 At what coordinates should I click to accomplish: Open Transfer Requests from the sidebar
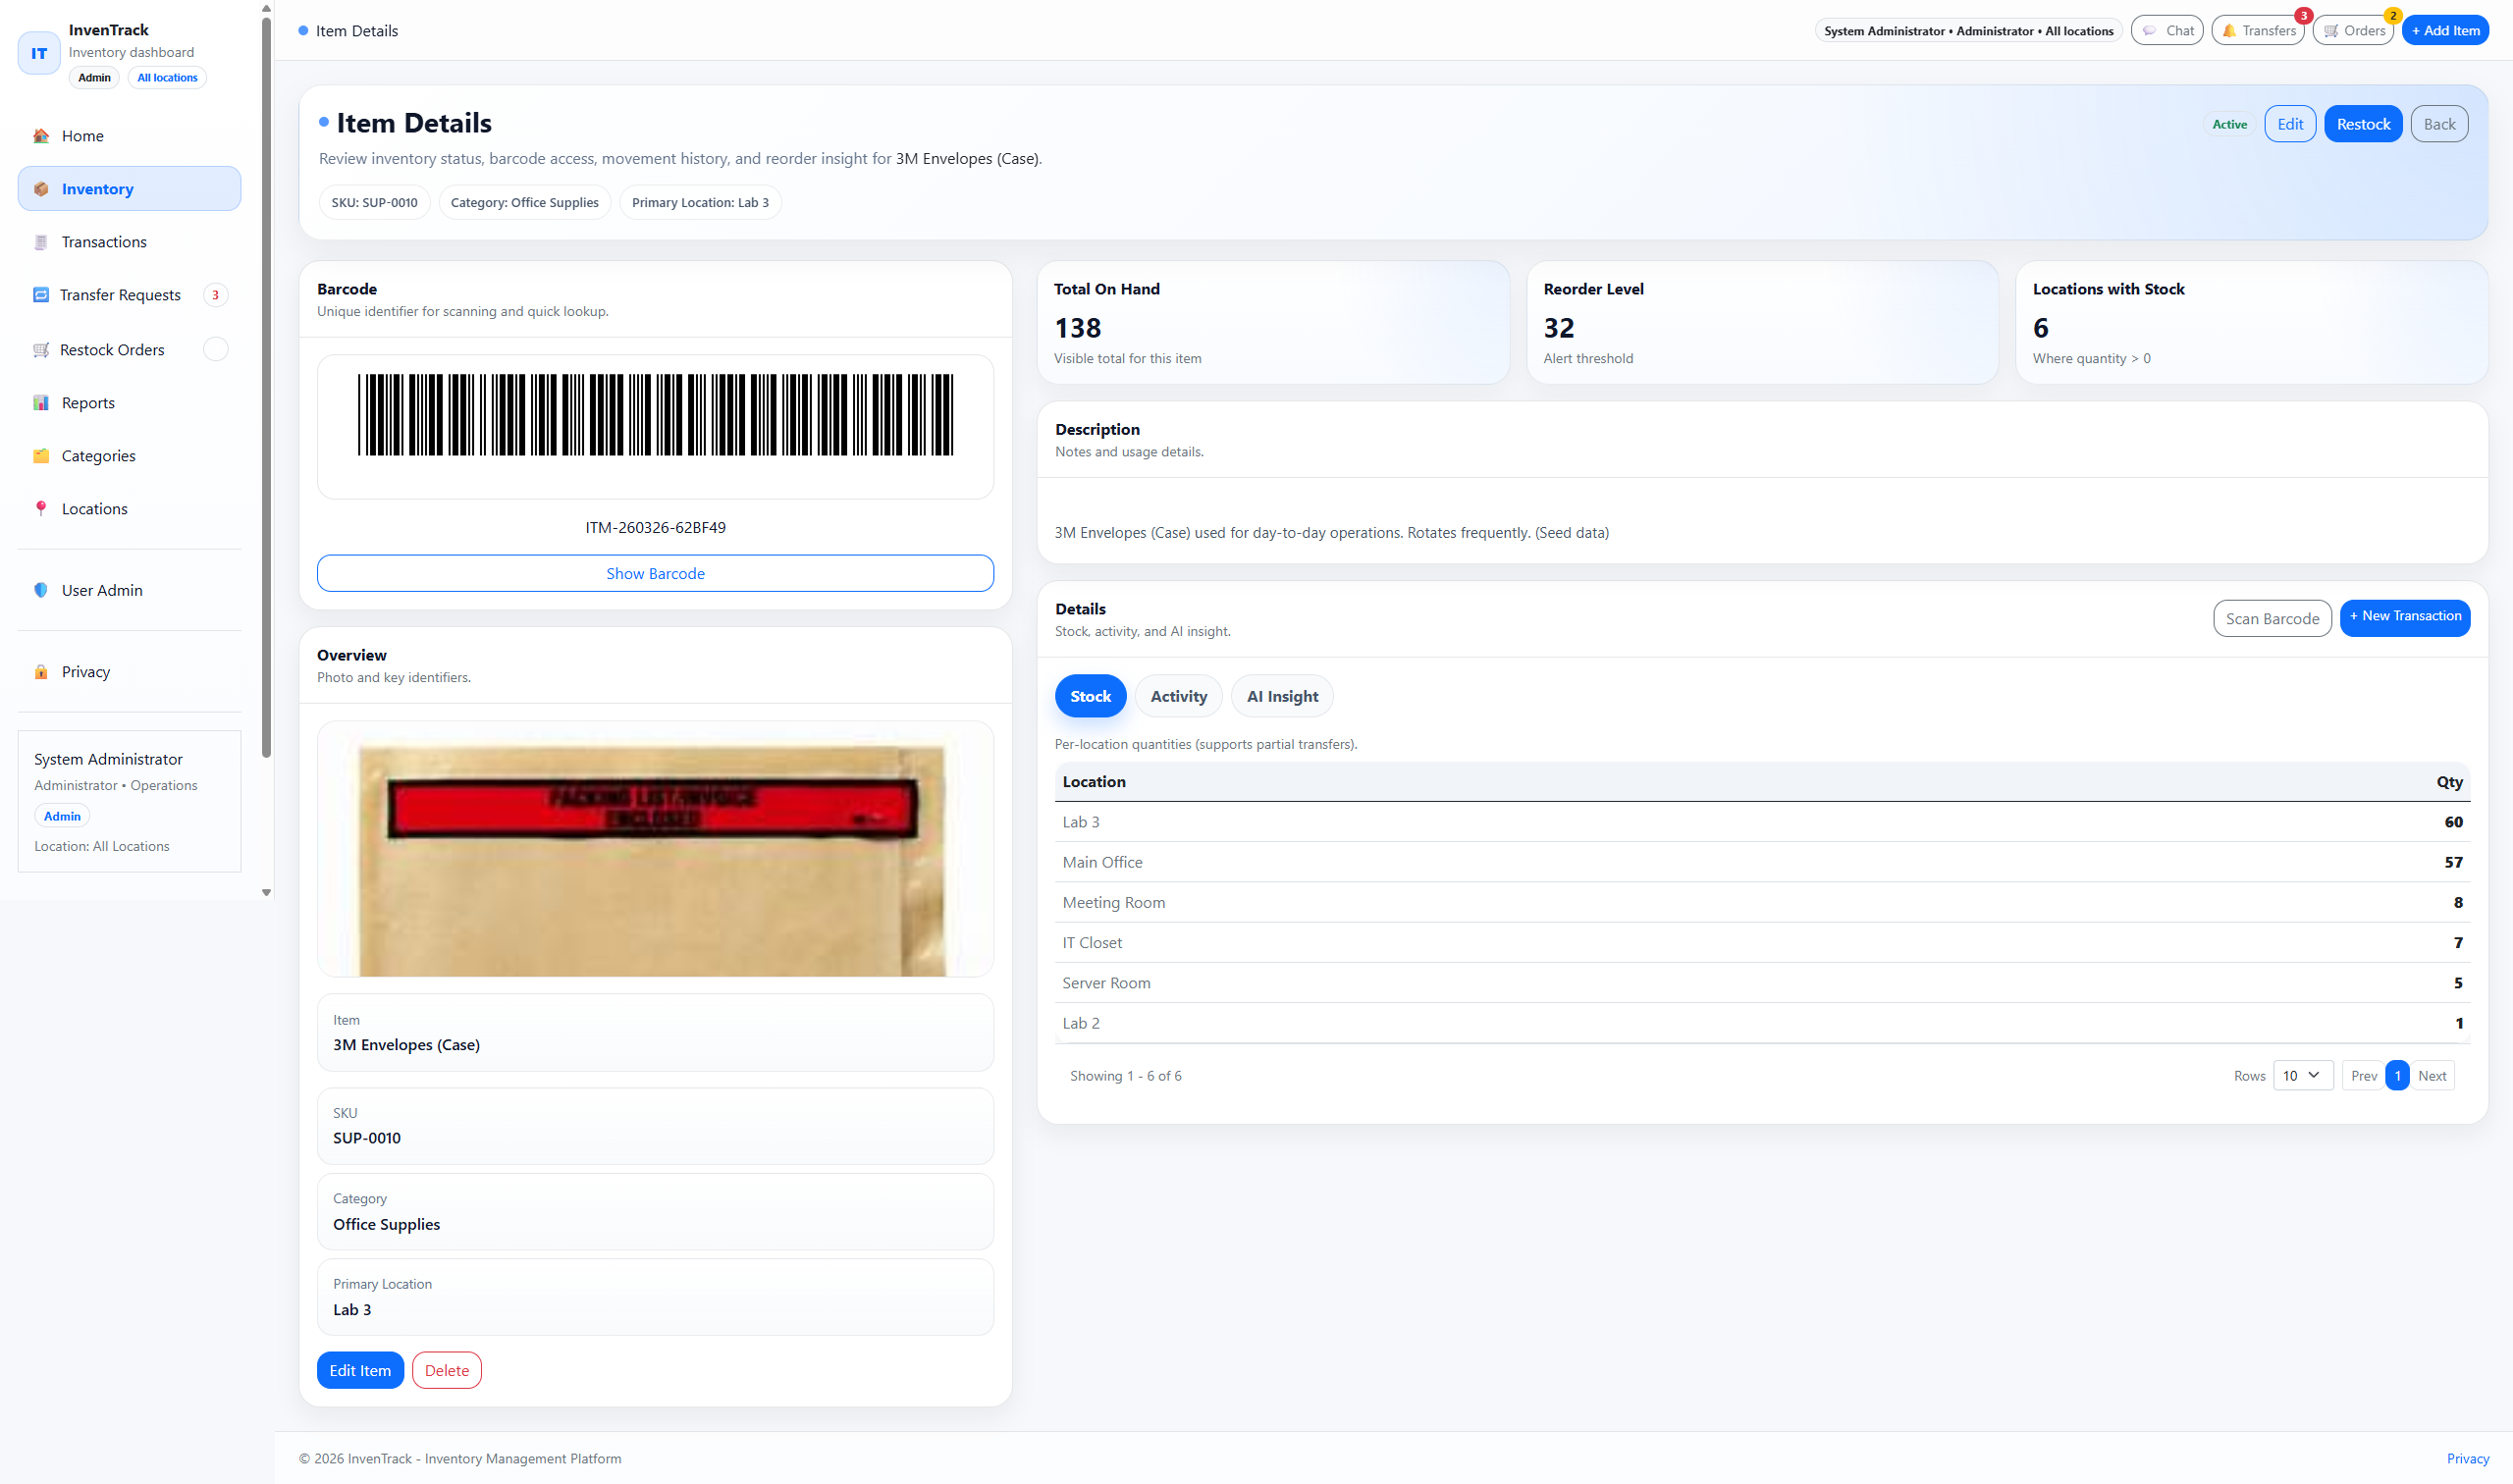pyautogui.click(x=119, y=294)
